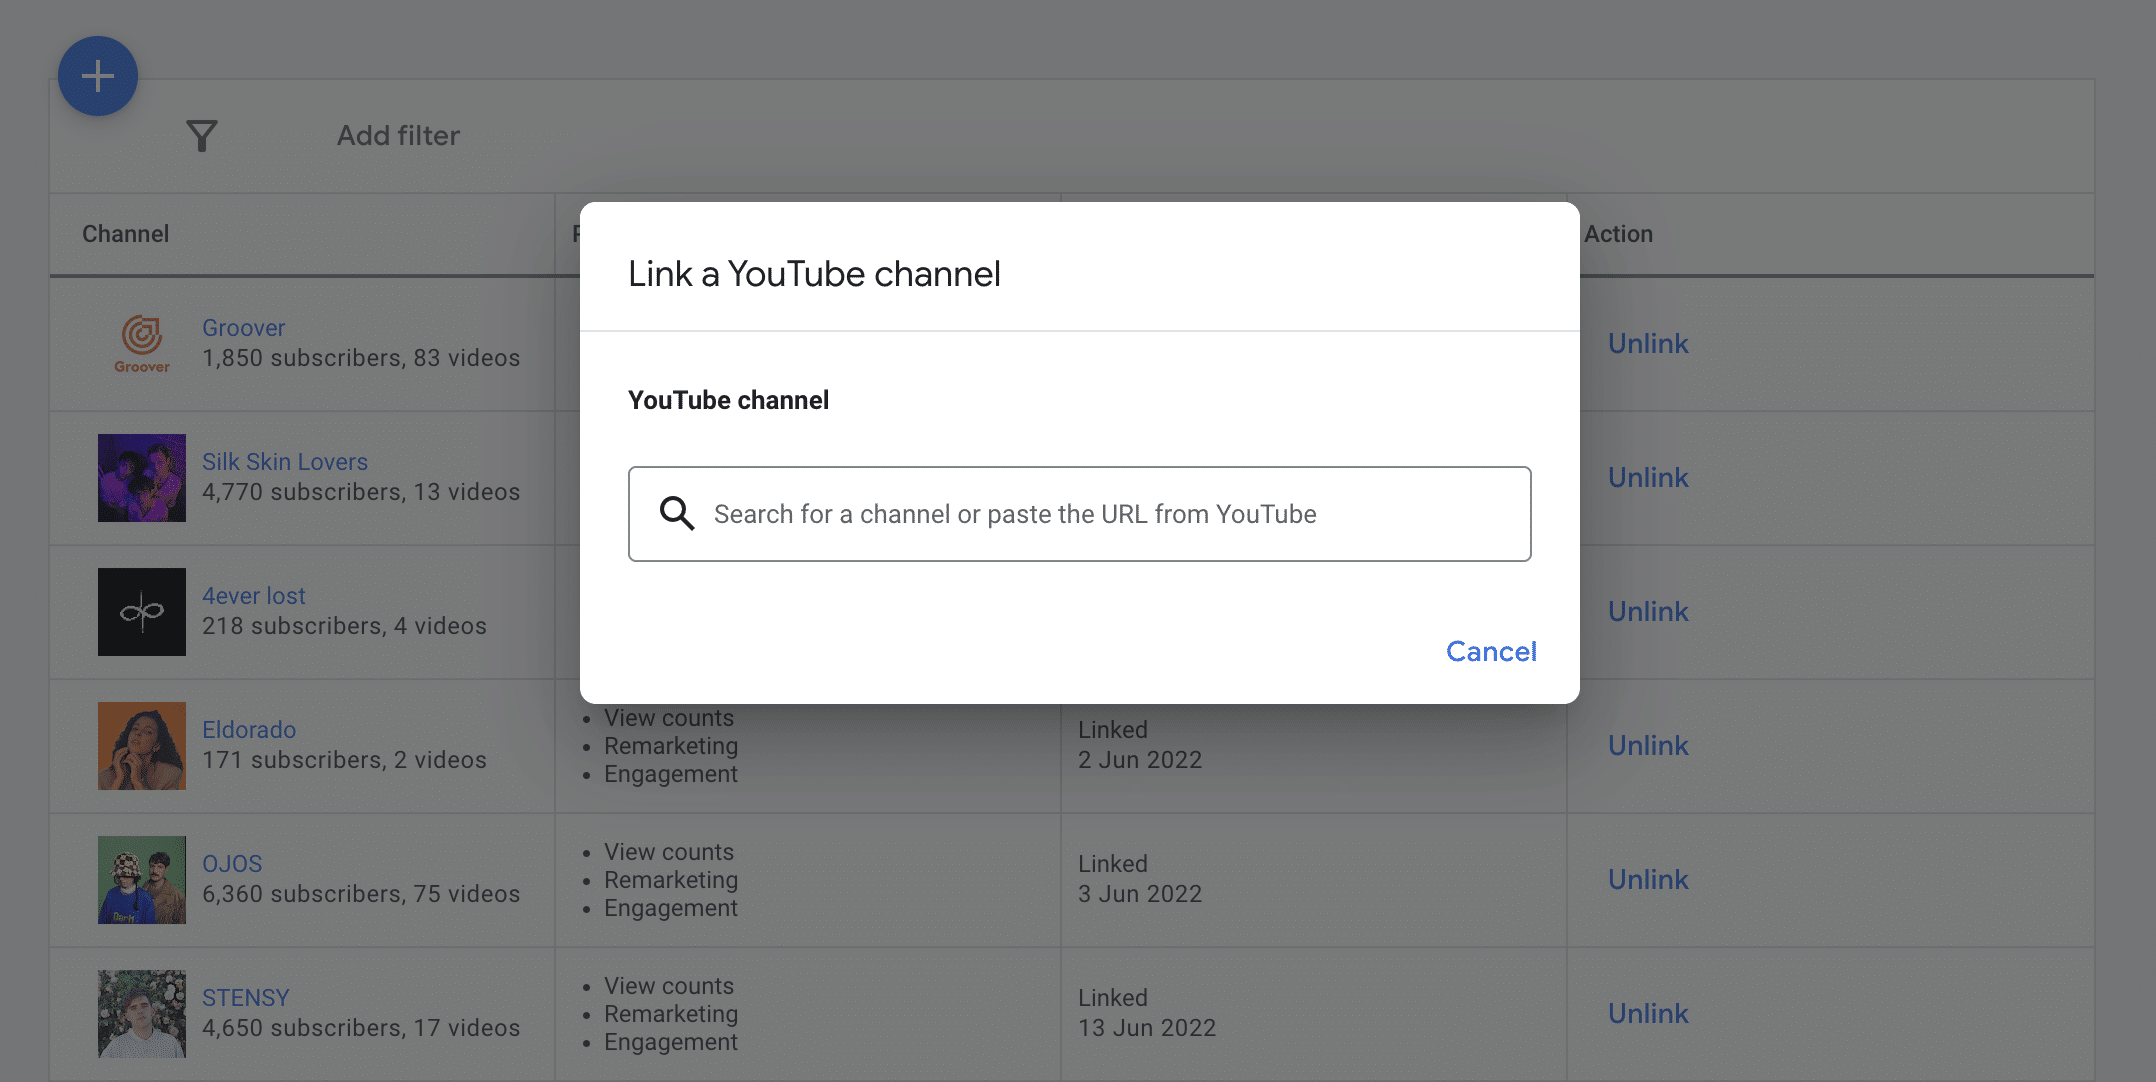
Task: Unlink the Silk Skin Lovers channel
Action: coord(1648,478)
